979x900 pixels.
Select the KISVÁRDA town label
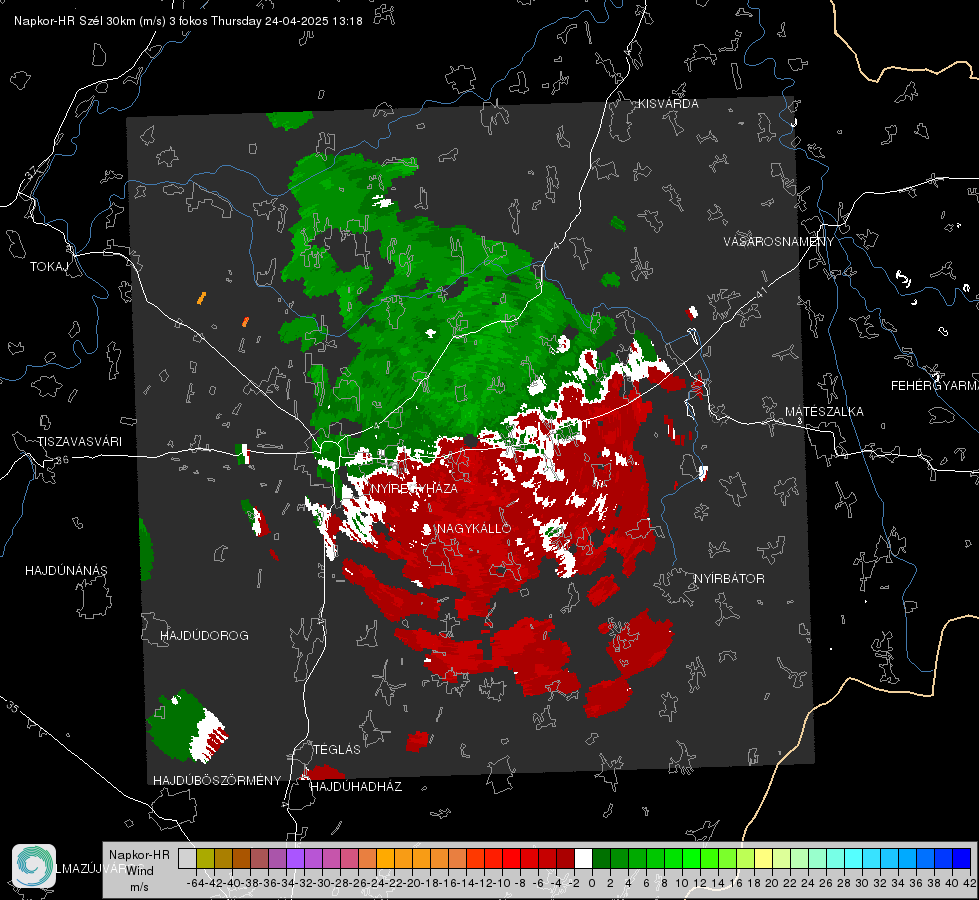pyautogui.click(x=668, y=104)
